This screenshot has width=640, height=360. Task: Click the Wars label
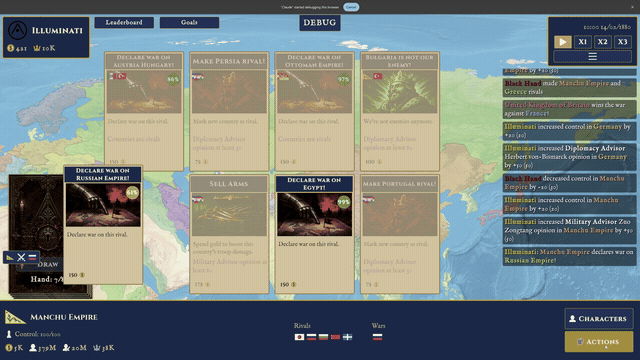378,326
